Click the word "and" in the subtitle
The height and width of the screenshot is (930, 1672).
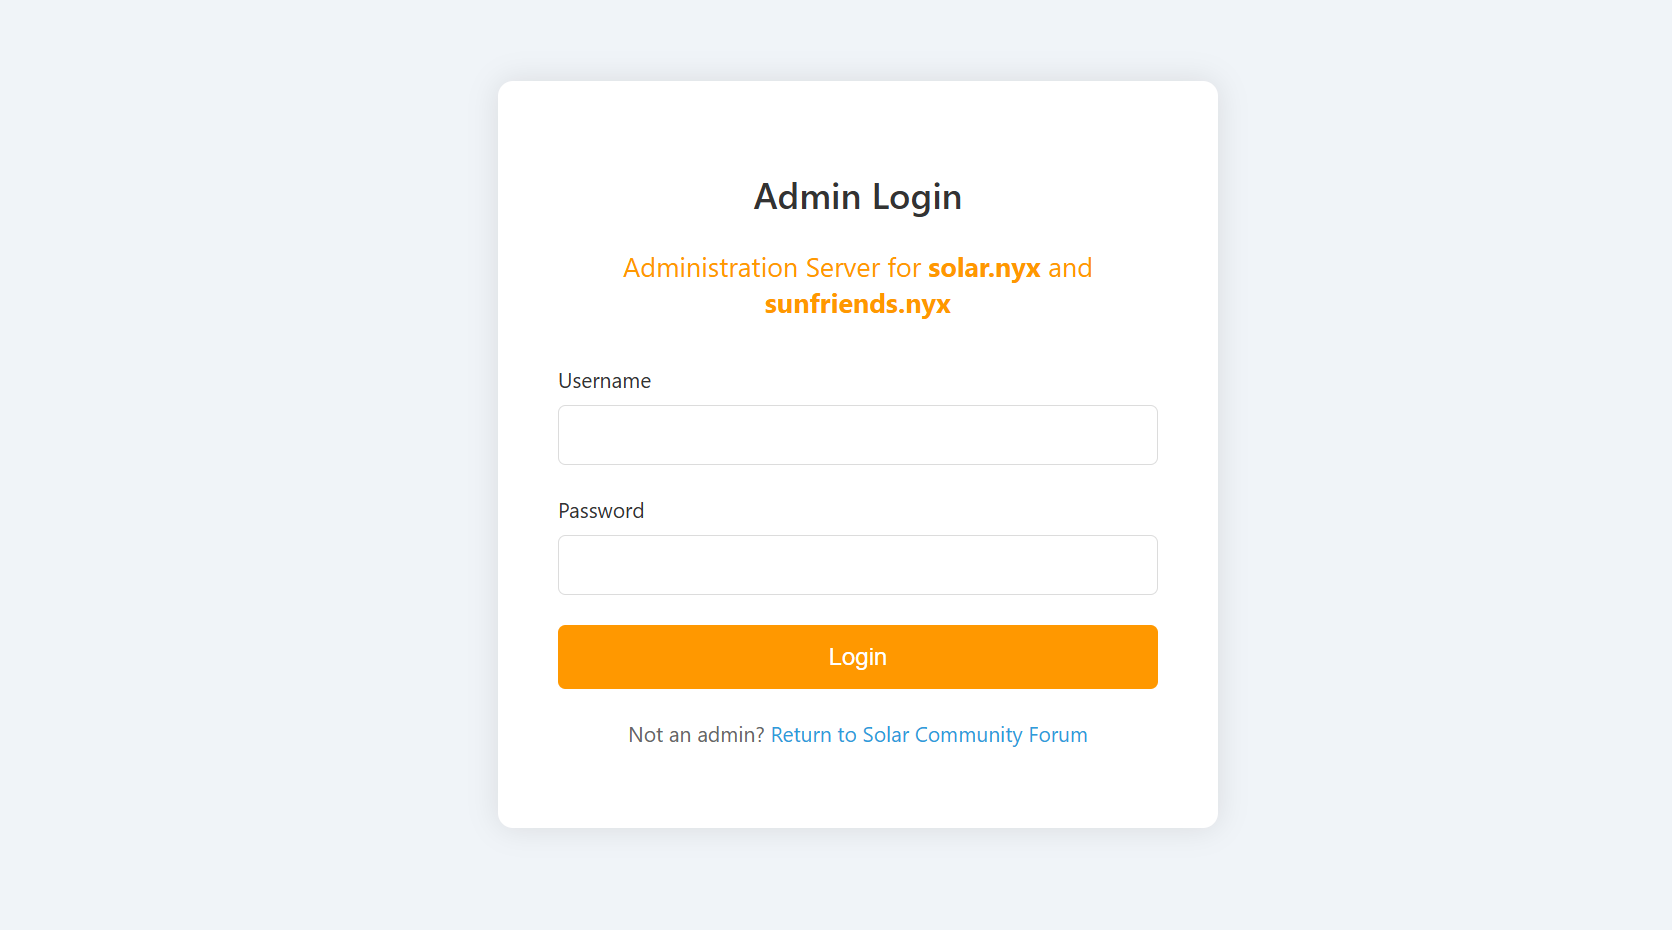click(x=1070, y=268)
